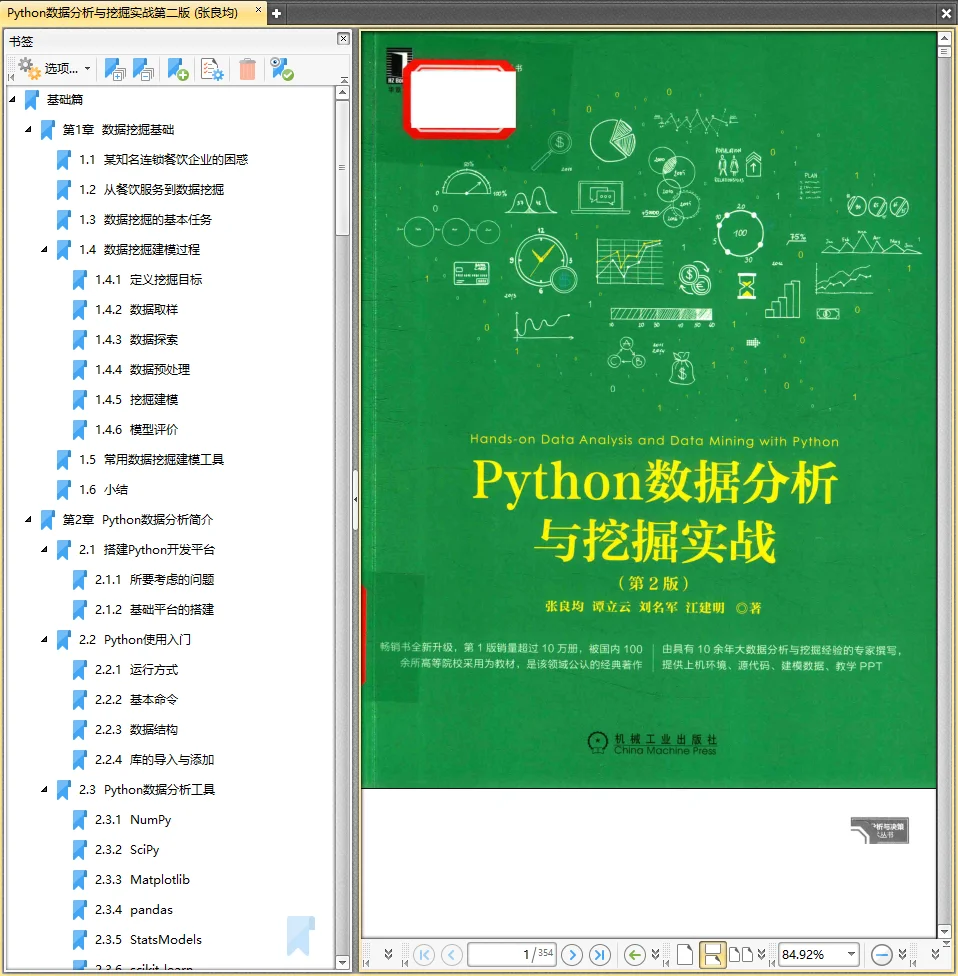958x976 pixels.
Task: Jump to bookmark 2.3.2 SciPy
Action: tap(127, 850)
